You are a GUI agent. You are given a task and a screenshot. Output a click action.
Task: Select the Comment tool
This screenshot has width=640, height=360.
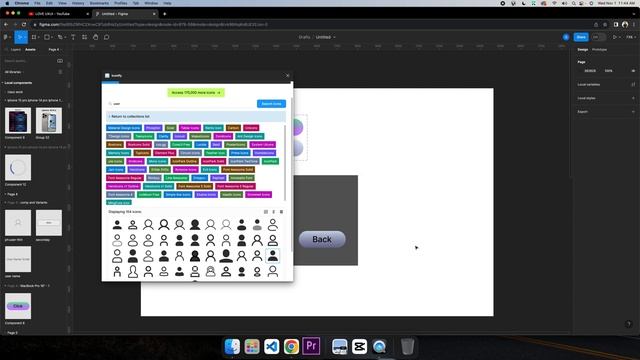click(x=107, y=37)
